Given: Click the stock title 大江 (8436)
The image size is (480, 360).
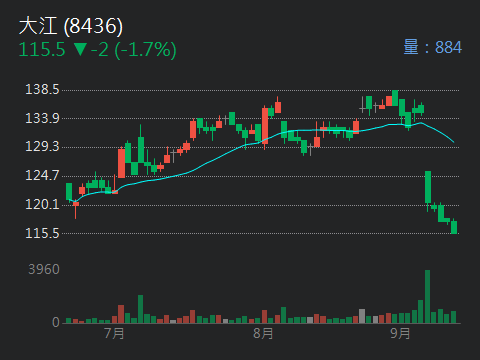Looking at the screenshot, I should [71, 26].
